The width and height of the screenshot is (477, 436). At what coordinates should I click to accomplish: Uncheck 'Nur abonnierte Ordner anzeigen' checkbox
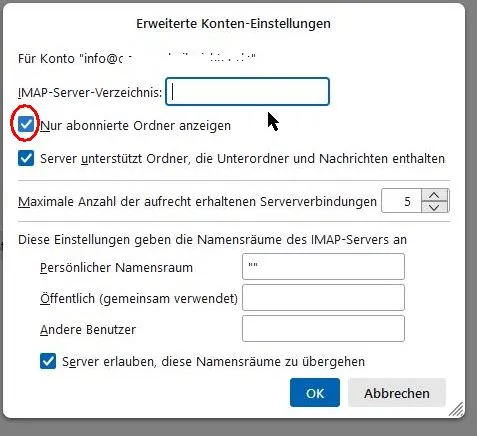(26, 125)
